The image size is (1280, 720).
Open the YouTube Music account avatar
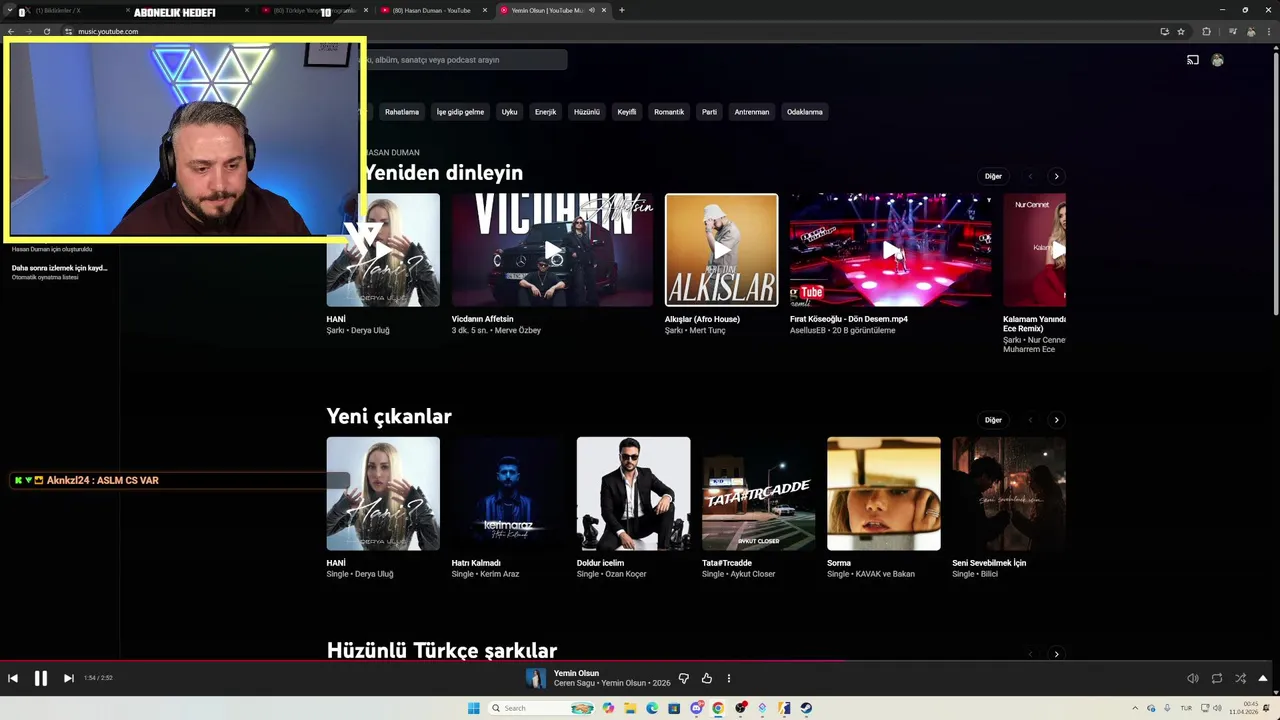point(1217,60)
